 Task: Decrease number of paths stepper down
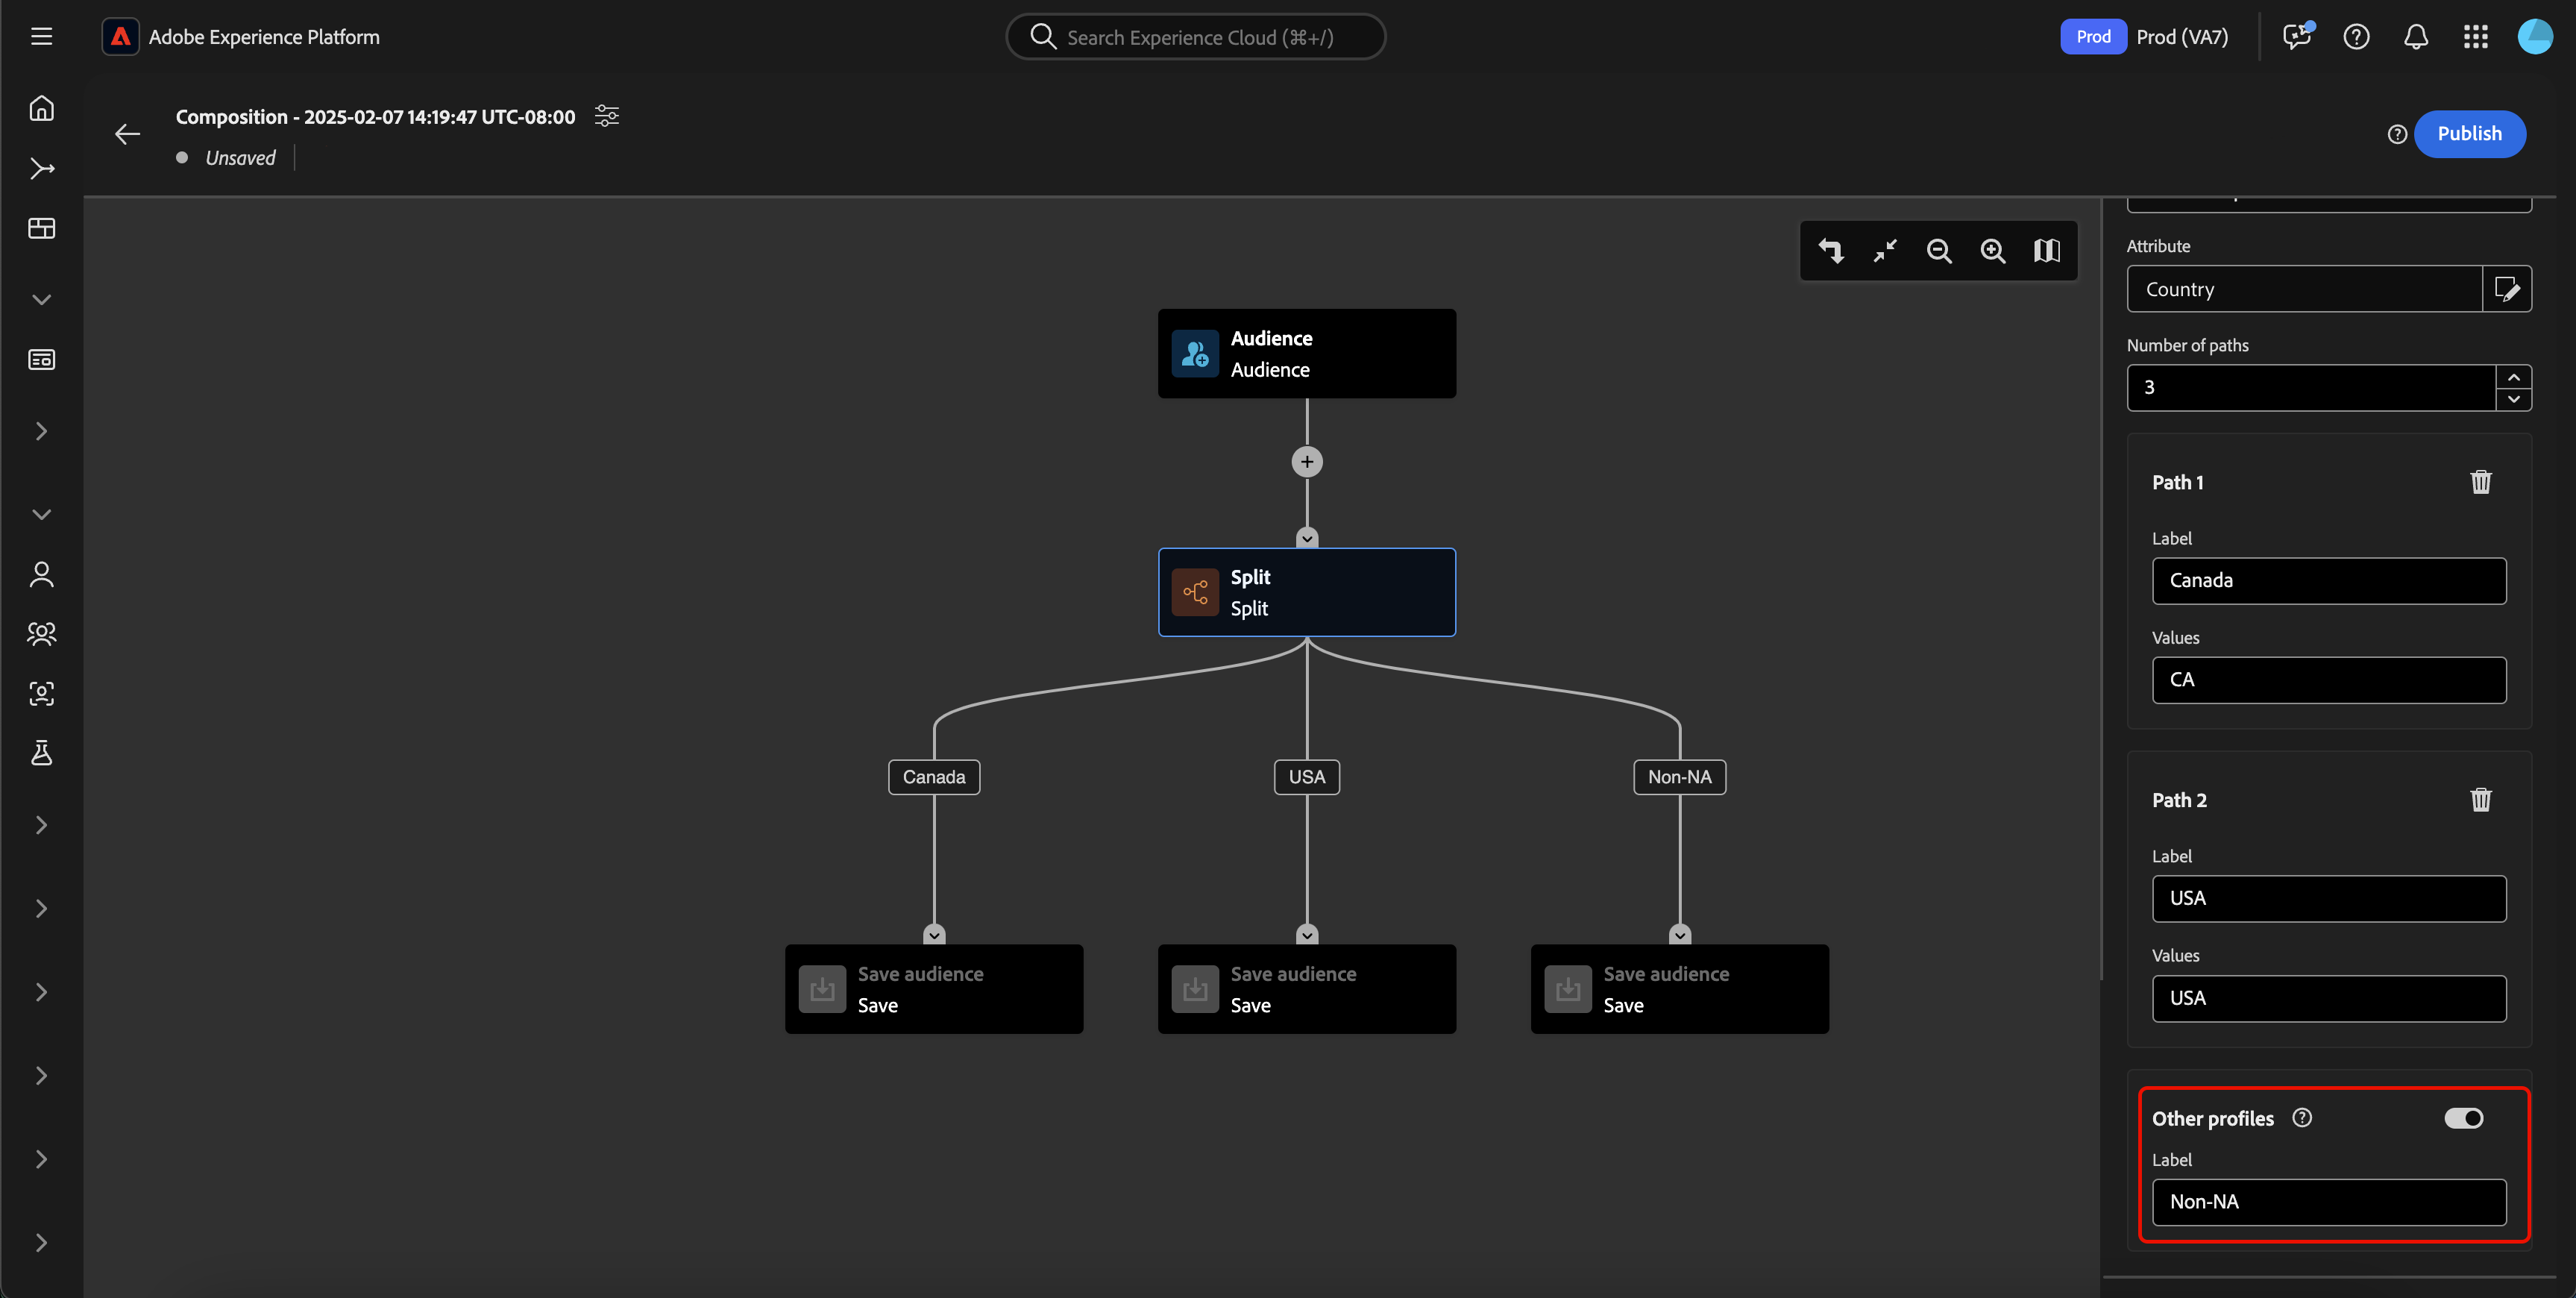(x=2513, y=399)
